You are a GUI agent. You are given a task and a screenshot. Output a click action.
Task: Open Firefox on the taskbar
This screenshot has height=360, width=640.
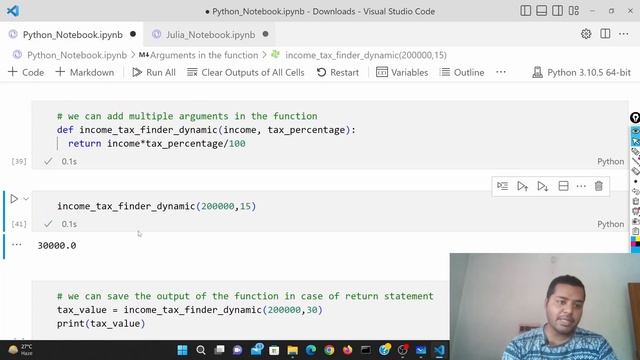[x=347, y=350]
